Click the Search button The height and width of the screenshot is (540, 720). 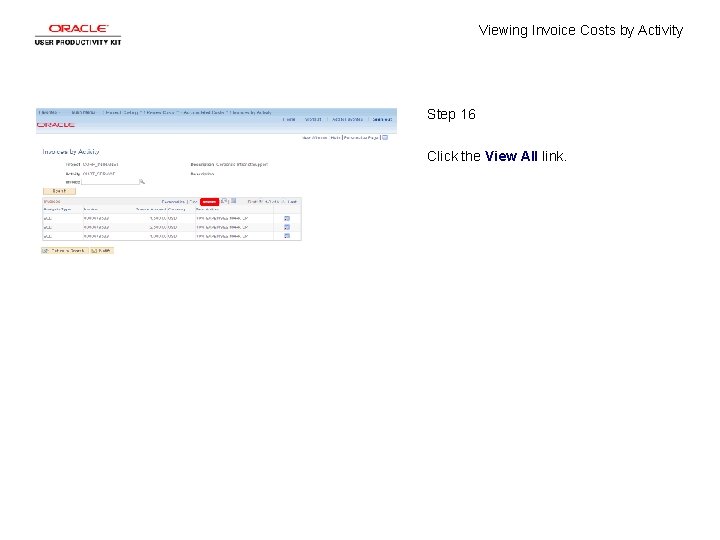pos(59,191)
